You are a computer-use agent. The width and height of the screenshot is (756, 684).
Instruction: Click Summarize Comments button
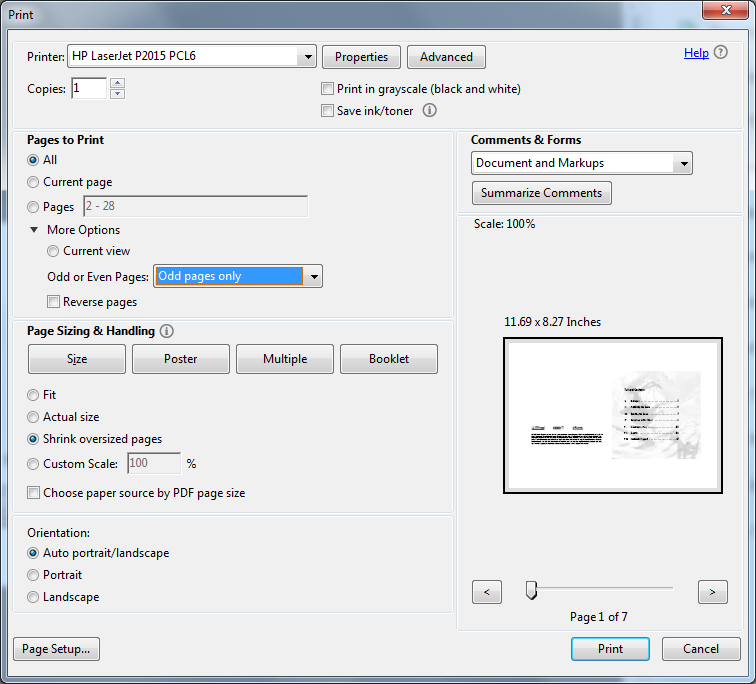coord(541,193)
